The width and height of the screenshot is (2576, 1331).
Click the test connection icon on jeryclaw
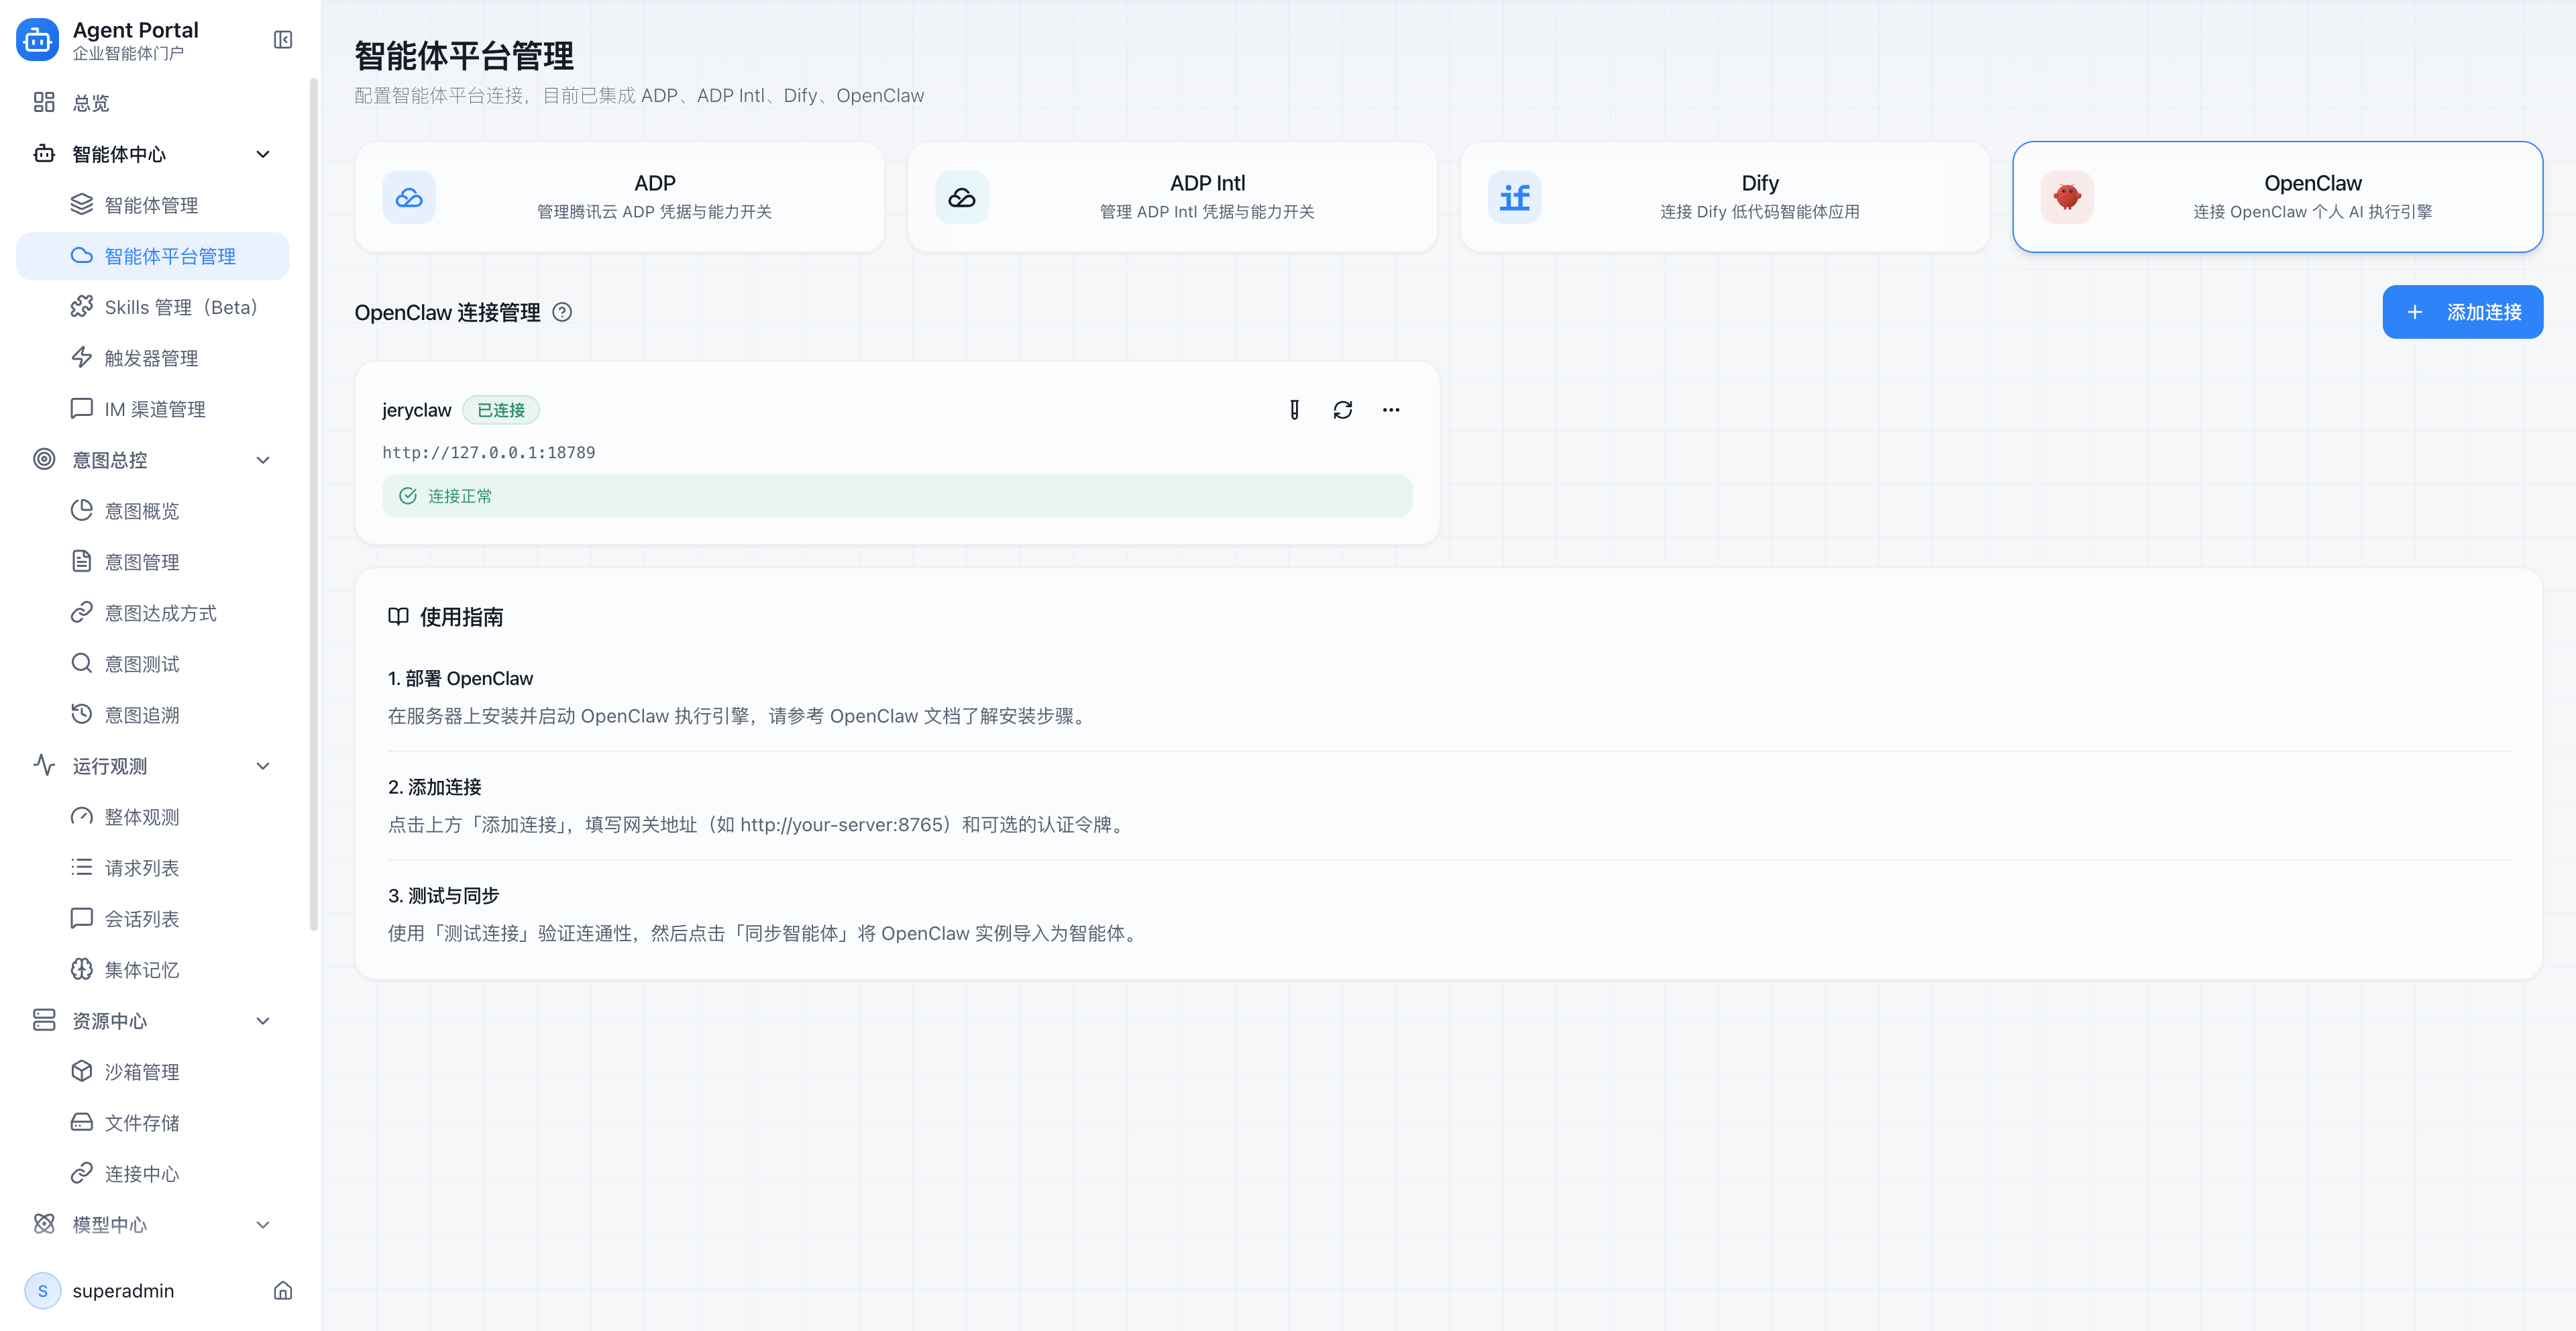click(1294, 410)
